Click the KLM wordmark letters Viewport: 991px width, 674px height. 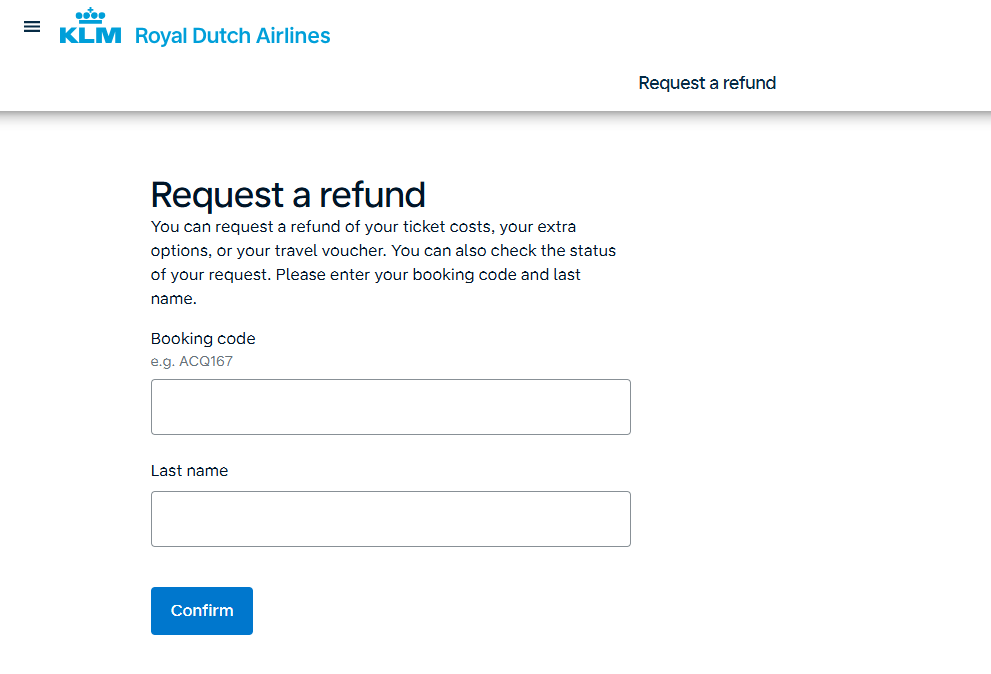point(90,36)
